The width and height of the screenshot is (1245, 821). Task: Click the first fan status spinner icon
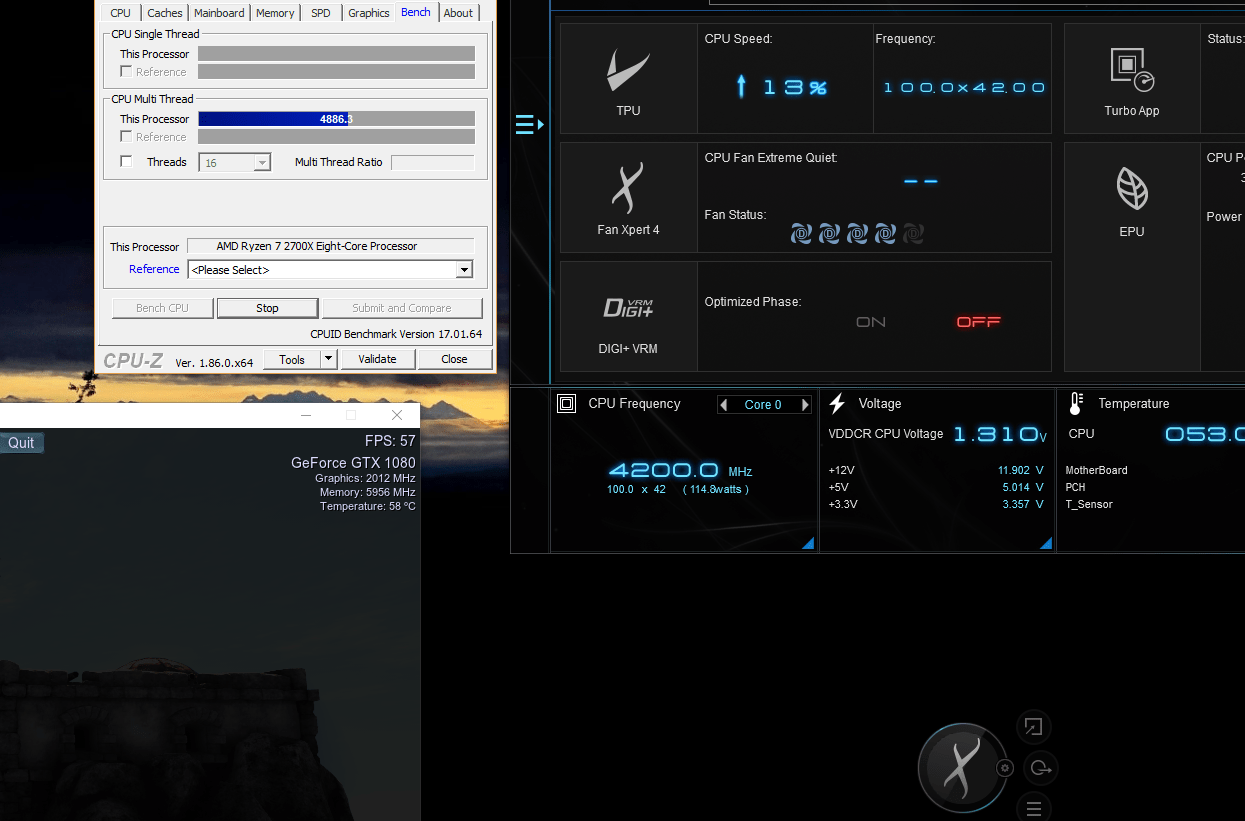(x=801, y=233)
